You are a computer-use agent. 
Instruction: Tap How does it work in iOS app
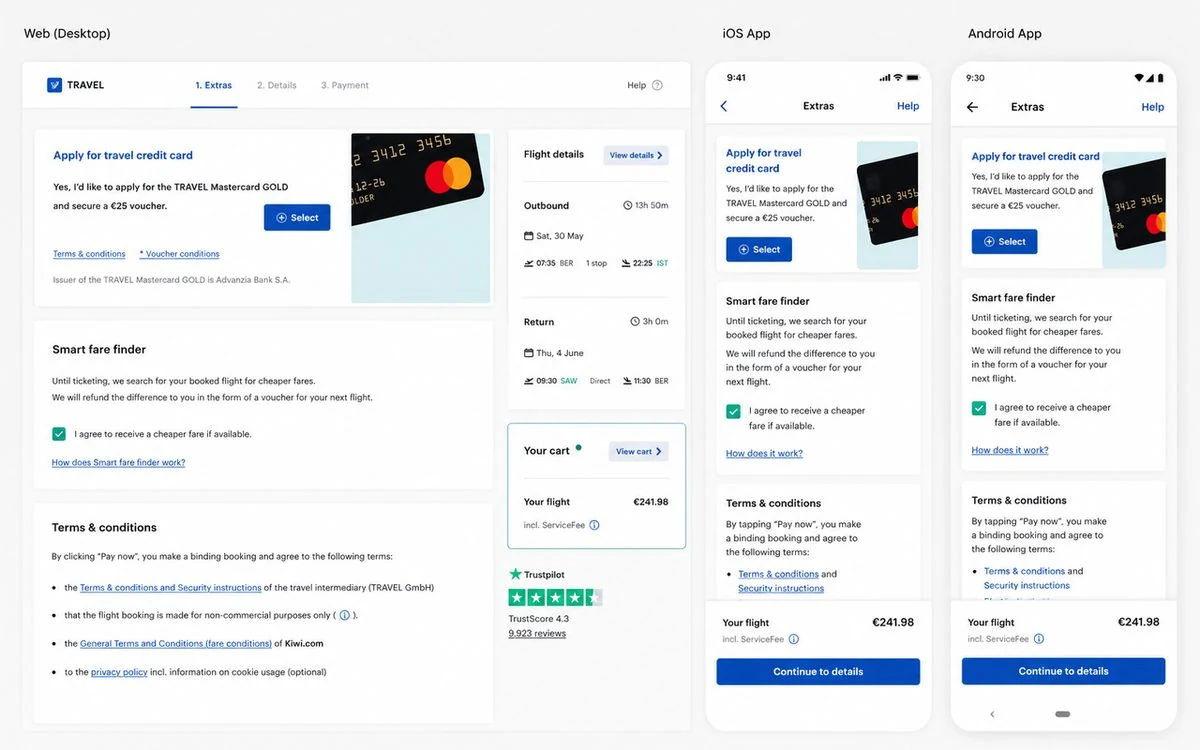[x=764, y=454]
